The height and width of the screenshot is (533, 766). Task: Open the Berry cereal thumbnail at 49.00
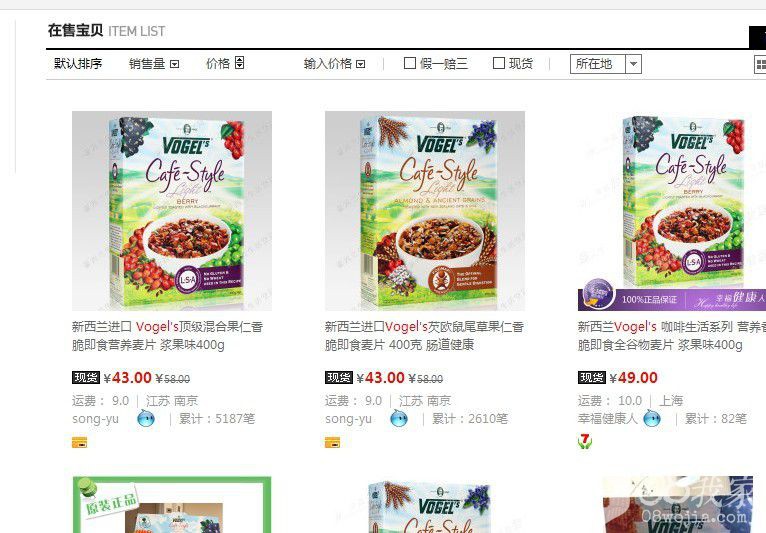click(x=672, y=211)
